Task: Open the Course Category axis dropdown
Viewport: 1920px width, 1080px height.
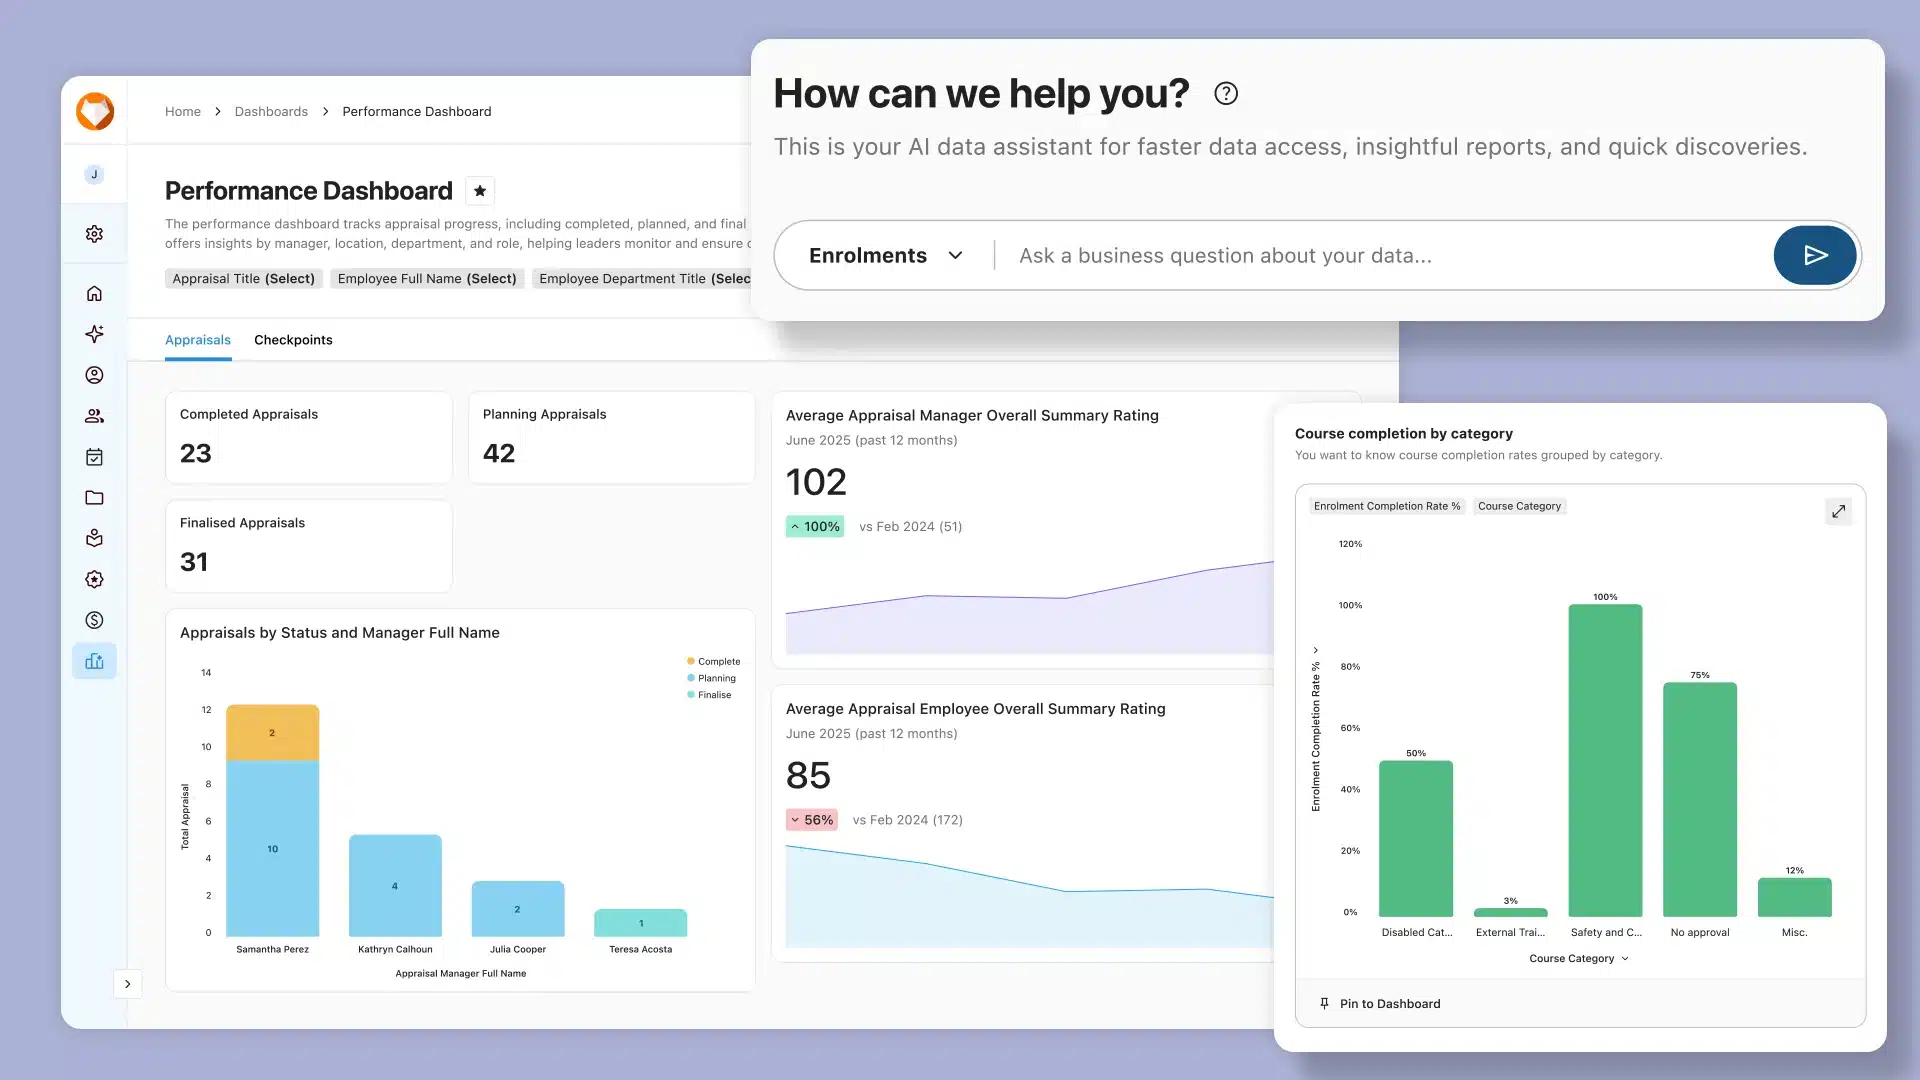Action: click(1578, 958)
